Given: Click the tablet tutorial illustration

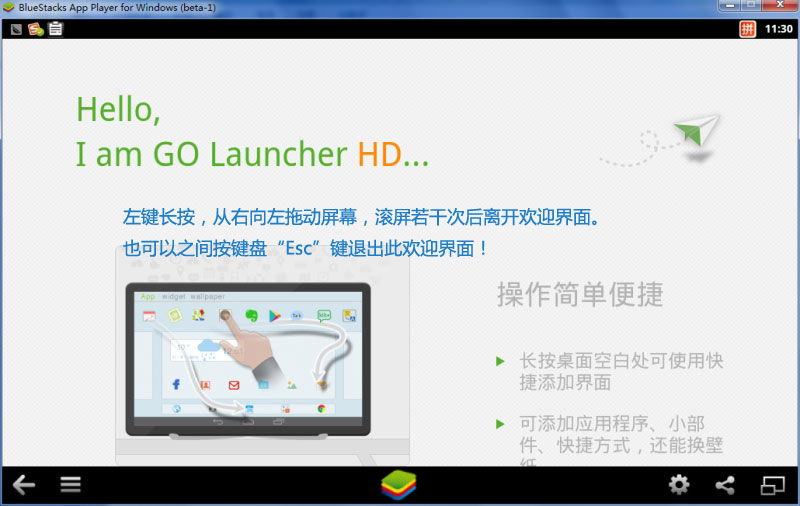Looking at the screenshot, I should (x=248, y=359).
